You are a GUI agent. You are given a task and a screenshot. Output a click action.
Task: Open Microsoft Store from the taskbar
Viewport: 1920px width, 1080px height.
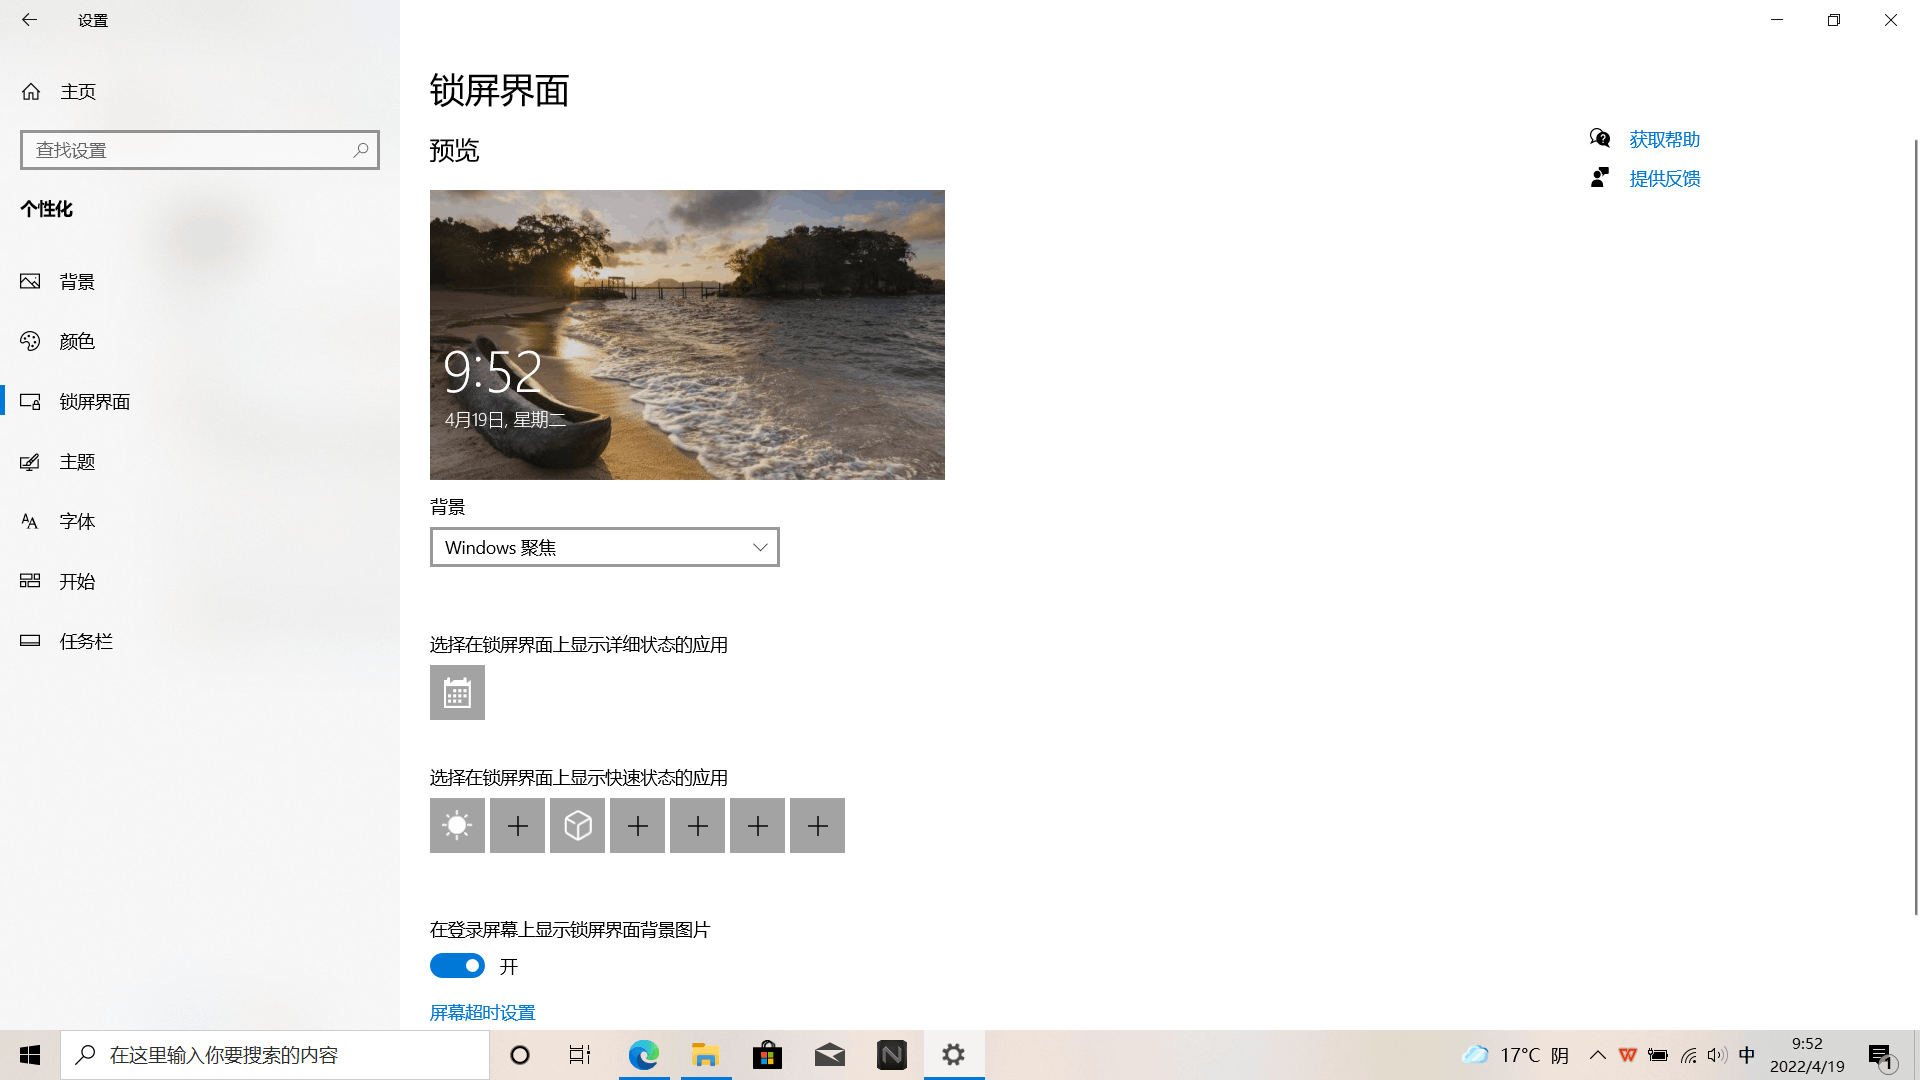tap(767, 1055)
